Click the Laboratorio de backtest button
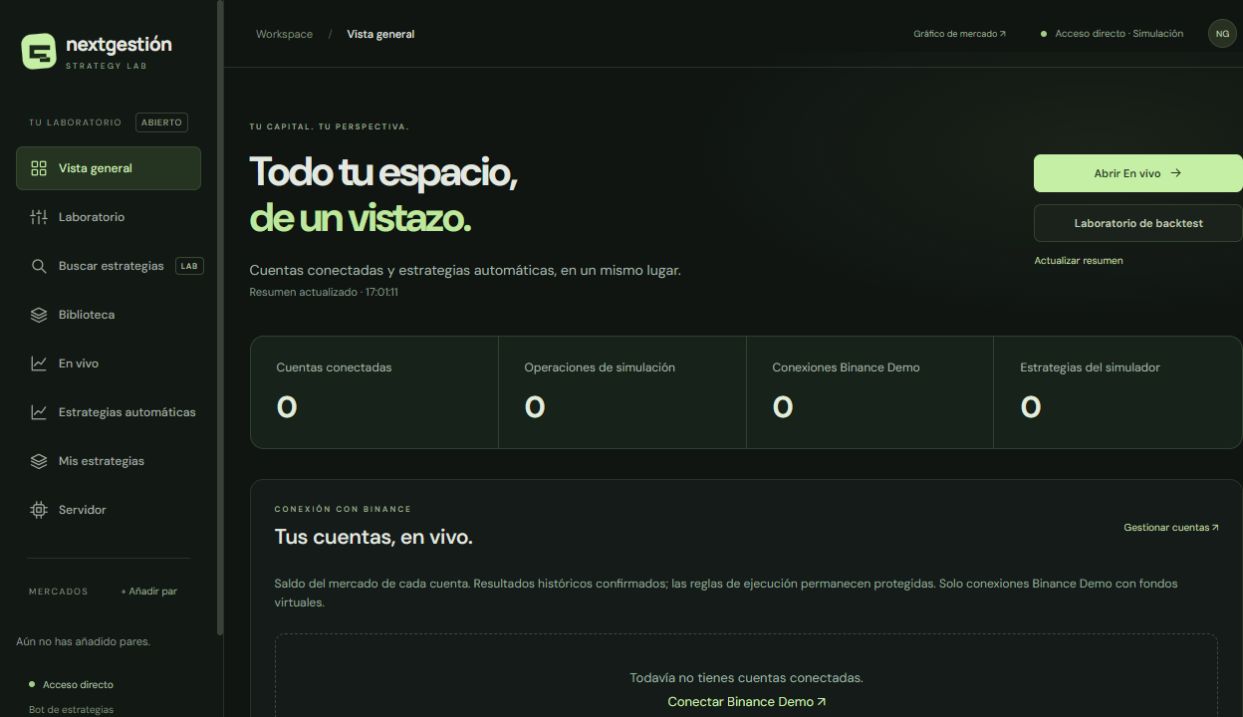Screen dimensions: 1243x717 (1138, 223)
